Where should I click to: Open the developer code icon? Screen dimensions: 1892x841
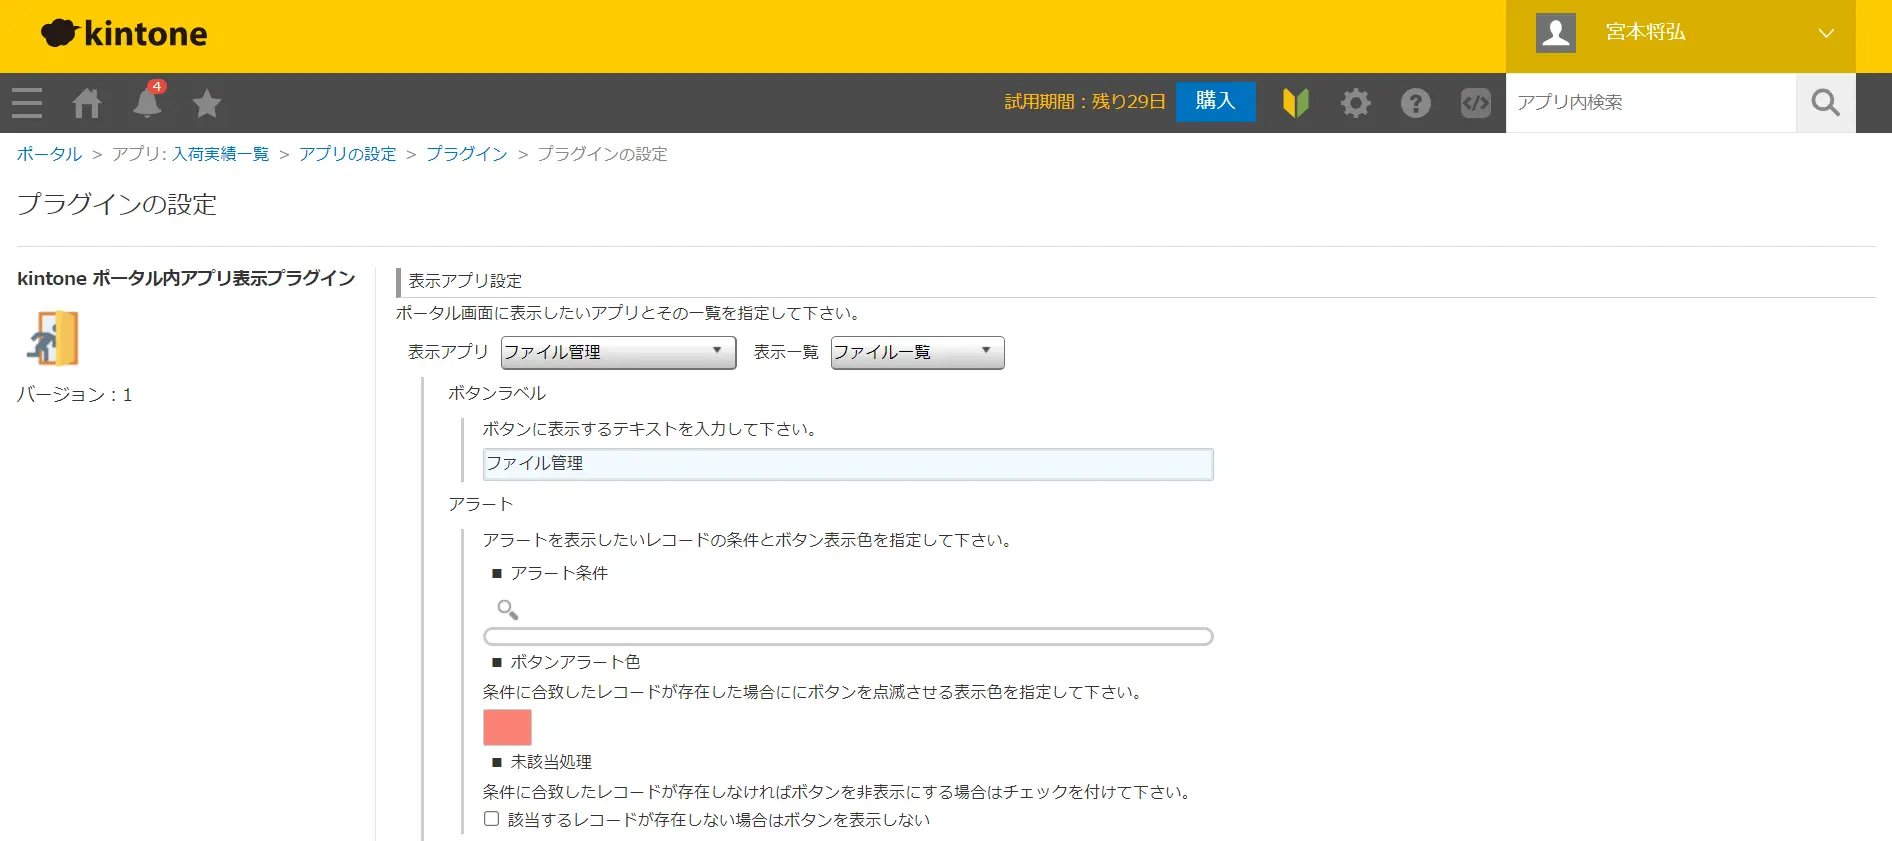coord(1476,102)
